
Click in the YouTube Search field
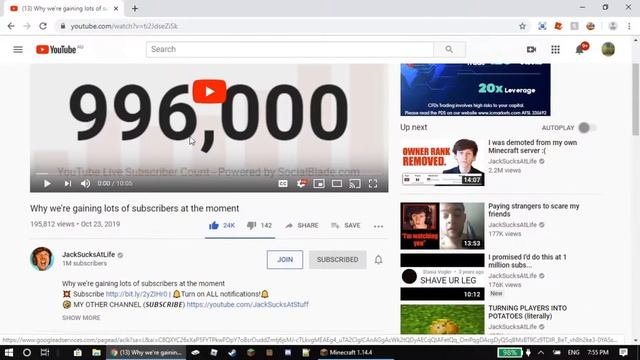290,49
